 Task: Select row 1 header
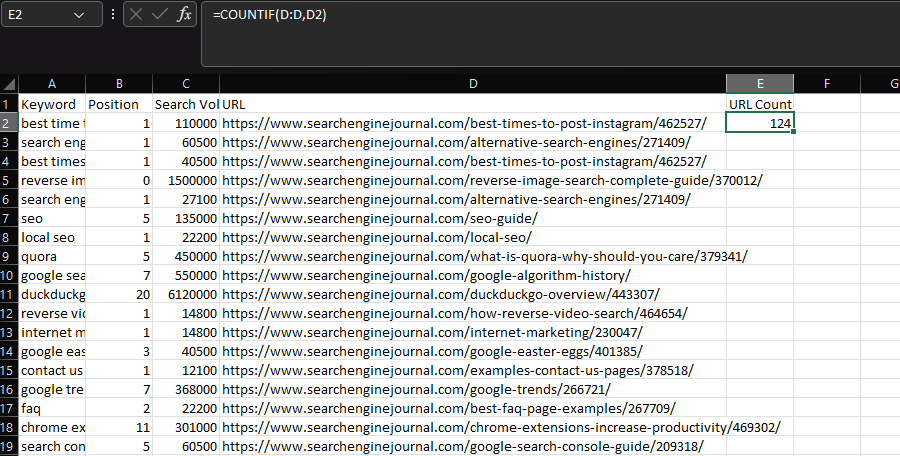tap(9, 105)
